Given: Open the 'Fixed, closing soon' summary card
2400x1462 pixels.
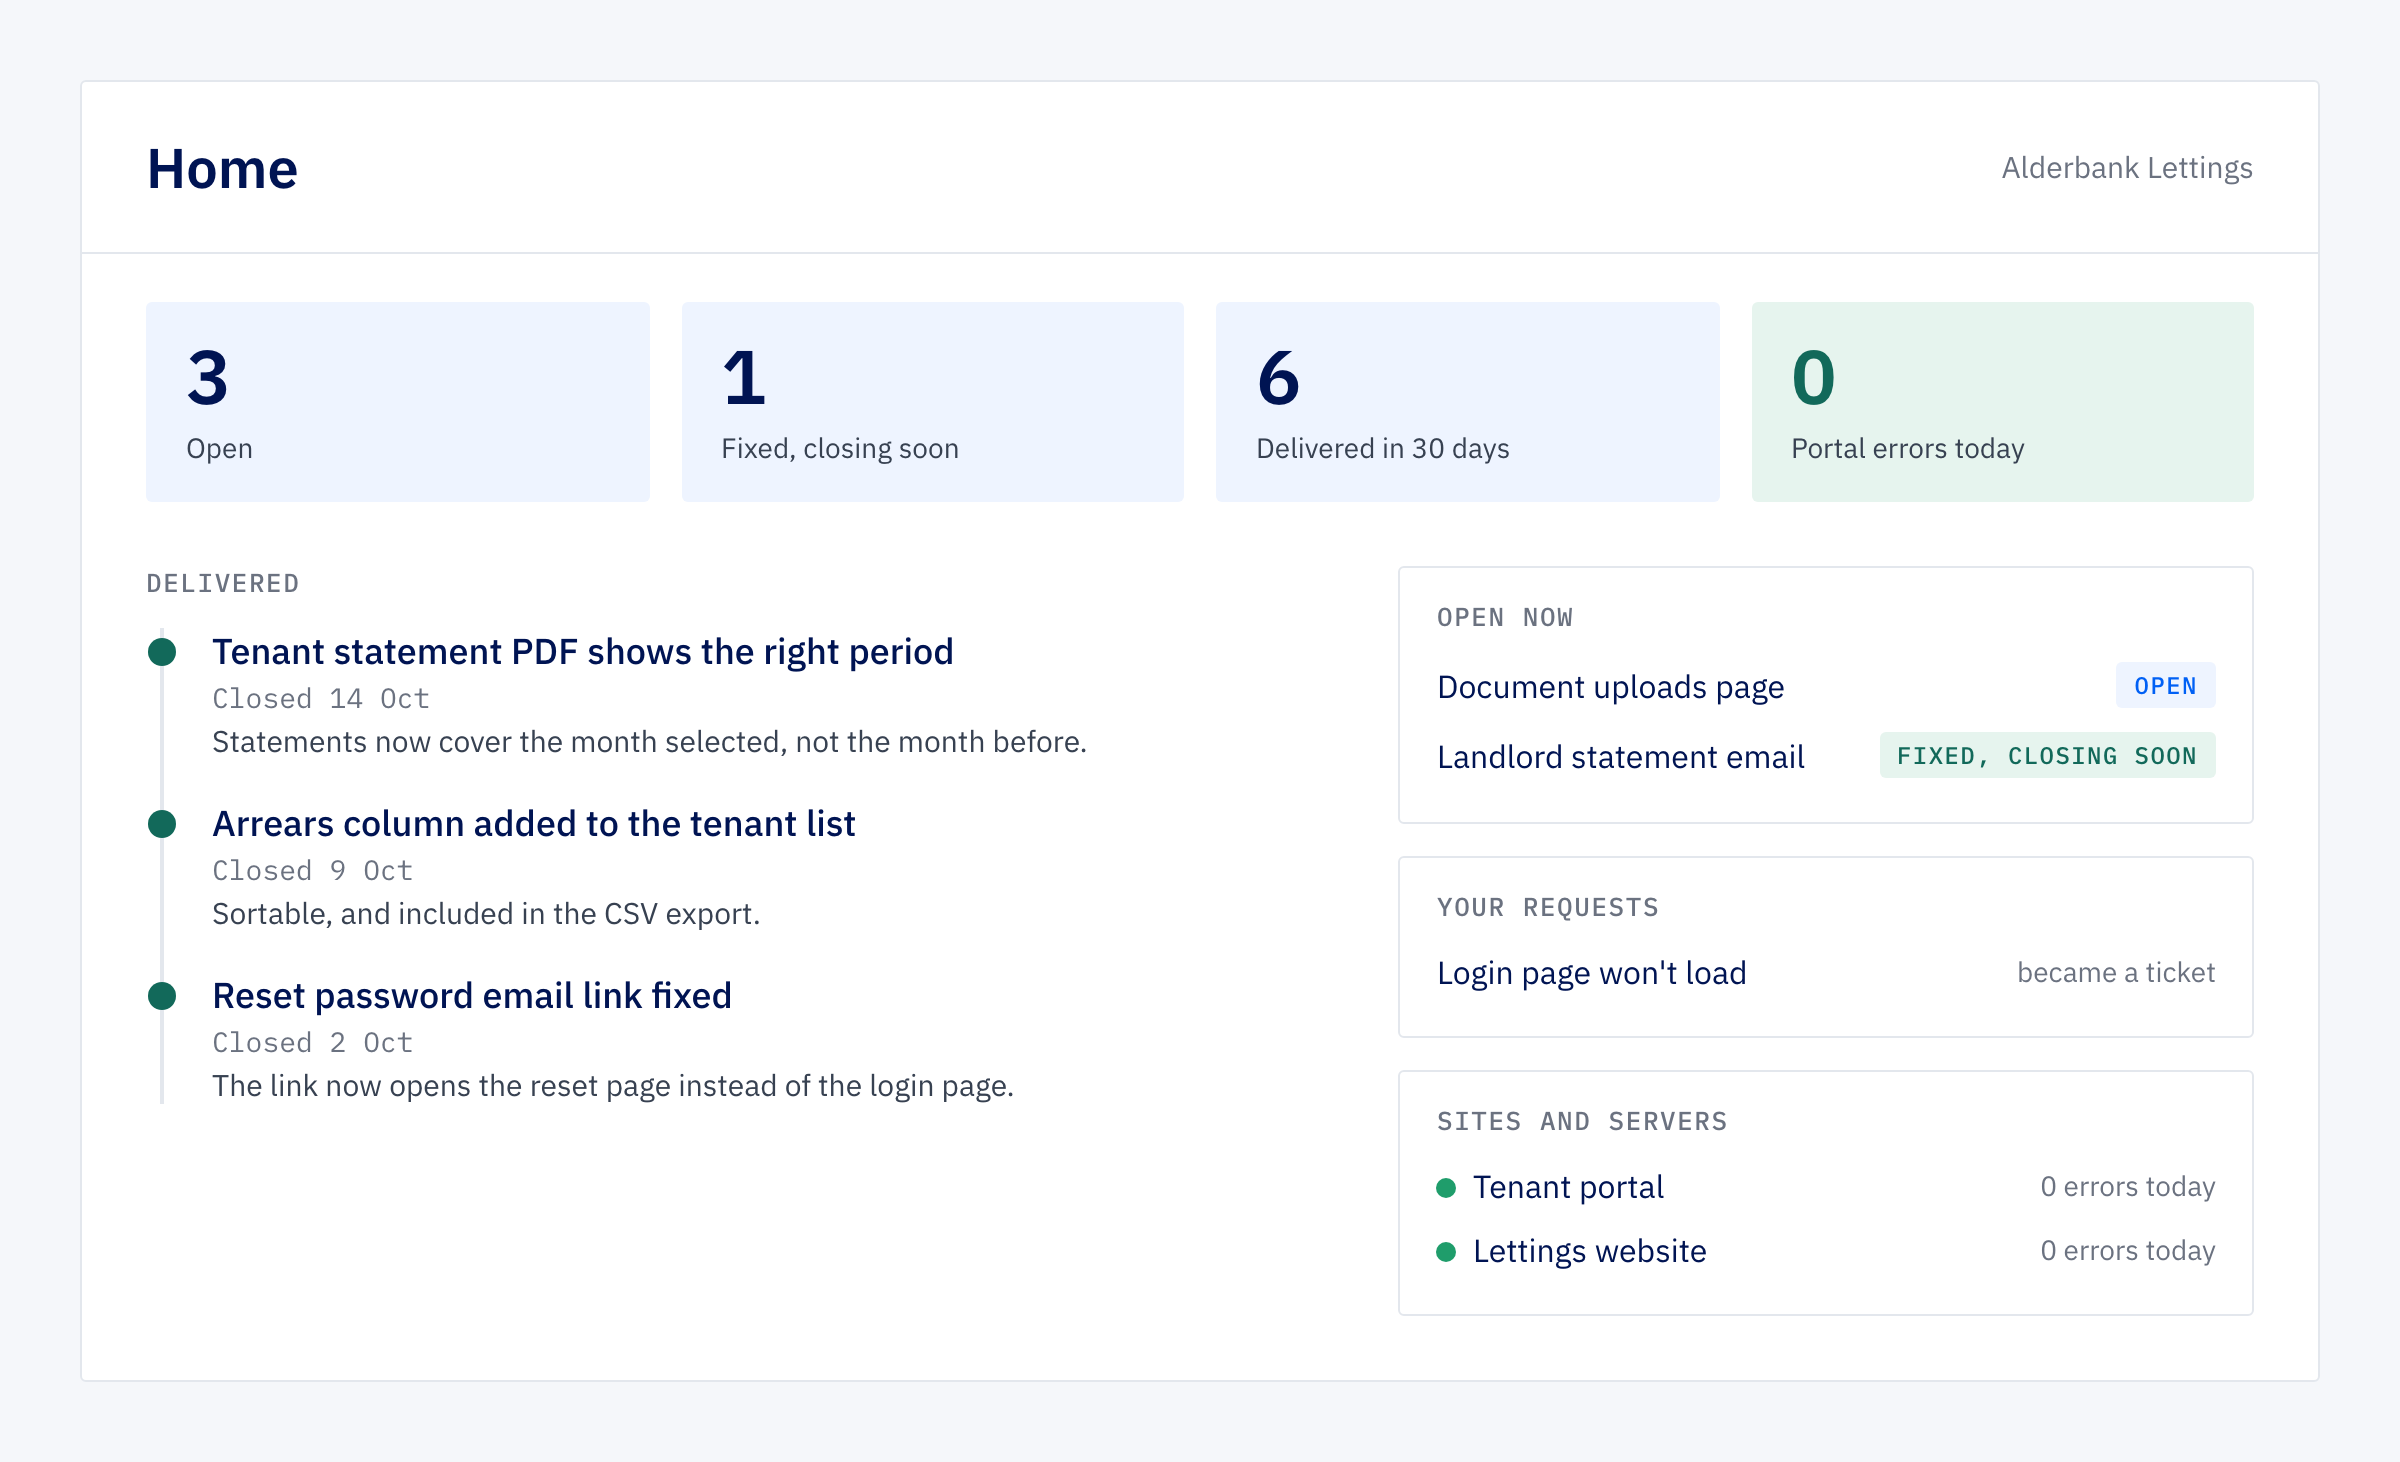Looking at the screenshot, I should coord(933,402).
